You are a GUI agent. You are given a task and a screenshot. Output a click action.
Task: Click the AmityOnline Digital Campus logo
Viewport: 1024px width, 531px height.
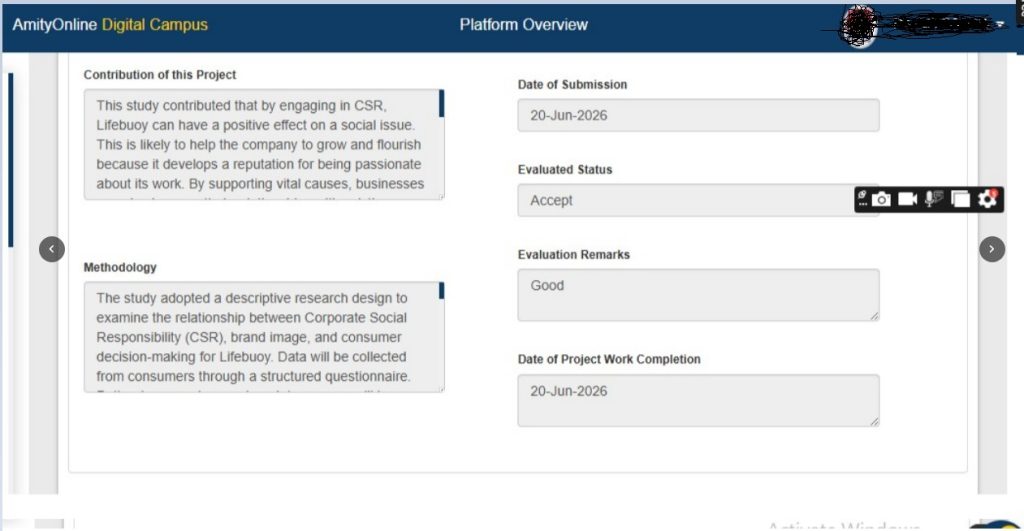coord(110,25)
